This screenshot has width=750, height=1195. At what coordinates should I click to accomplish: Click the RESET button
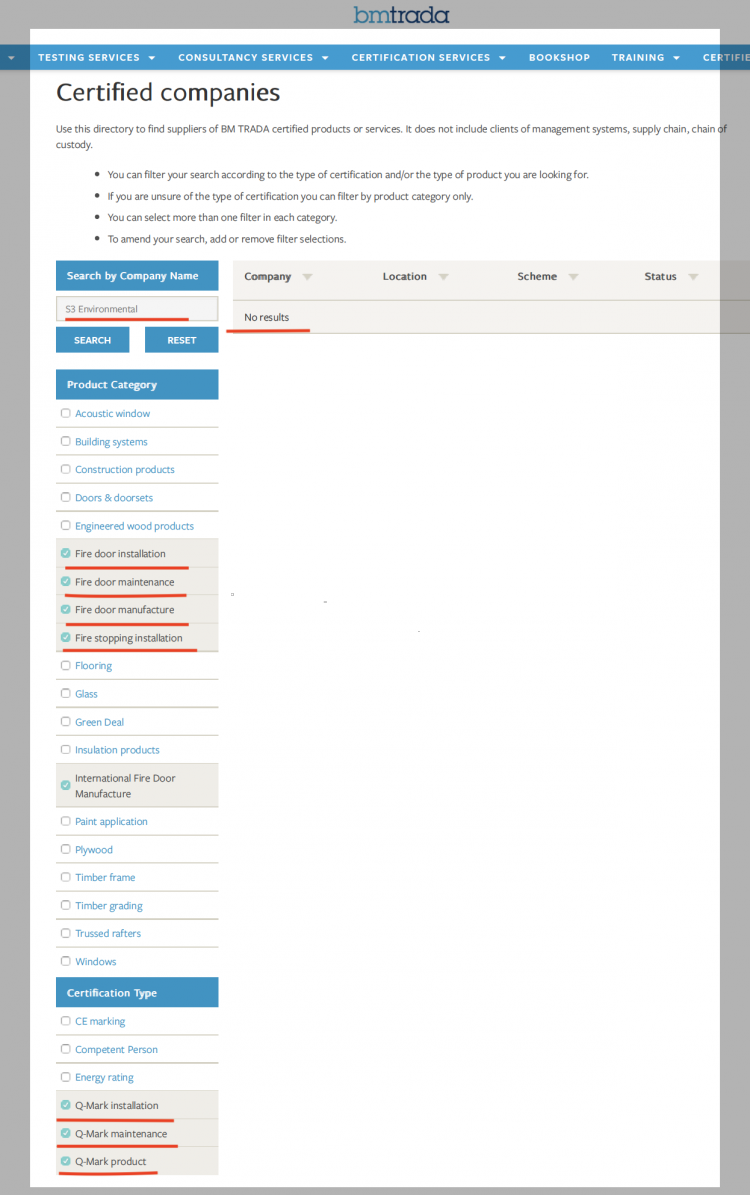click(x=181, y=340)
